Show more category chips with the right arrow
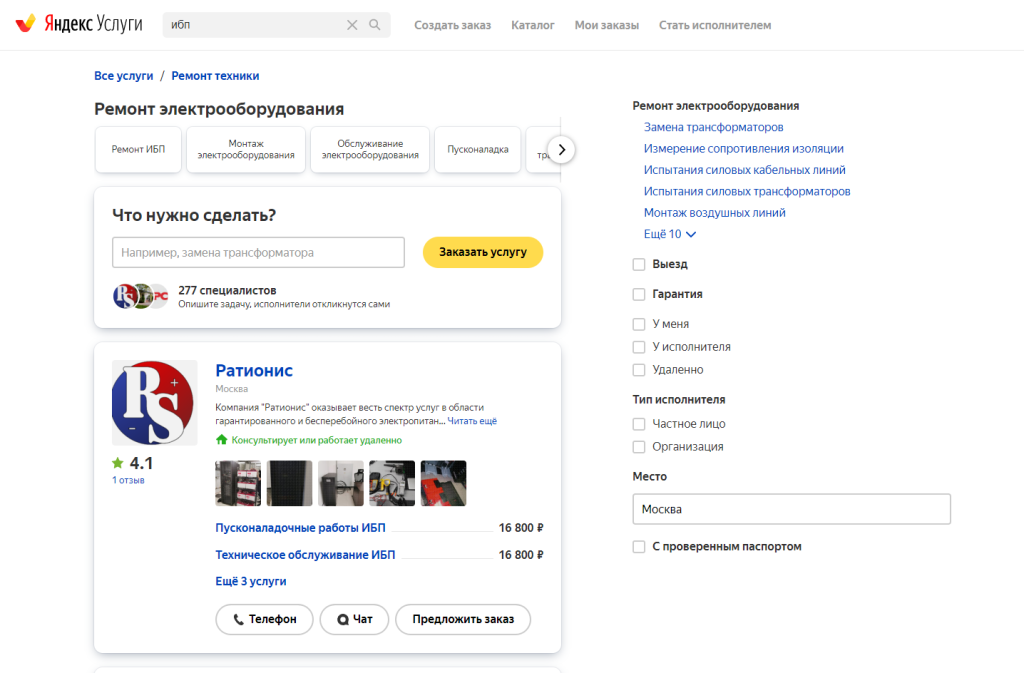Image resolution: width=1024 pixels, height=673 pixels. (x=562, y=149)
